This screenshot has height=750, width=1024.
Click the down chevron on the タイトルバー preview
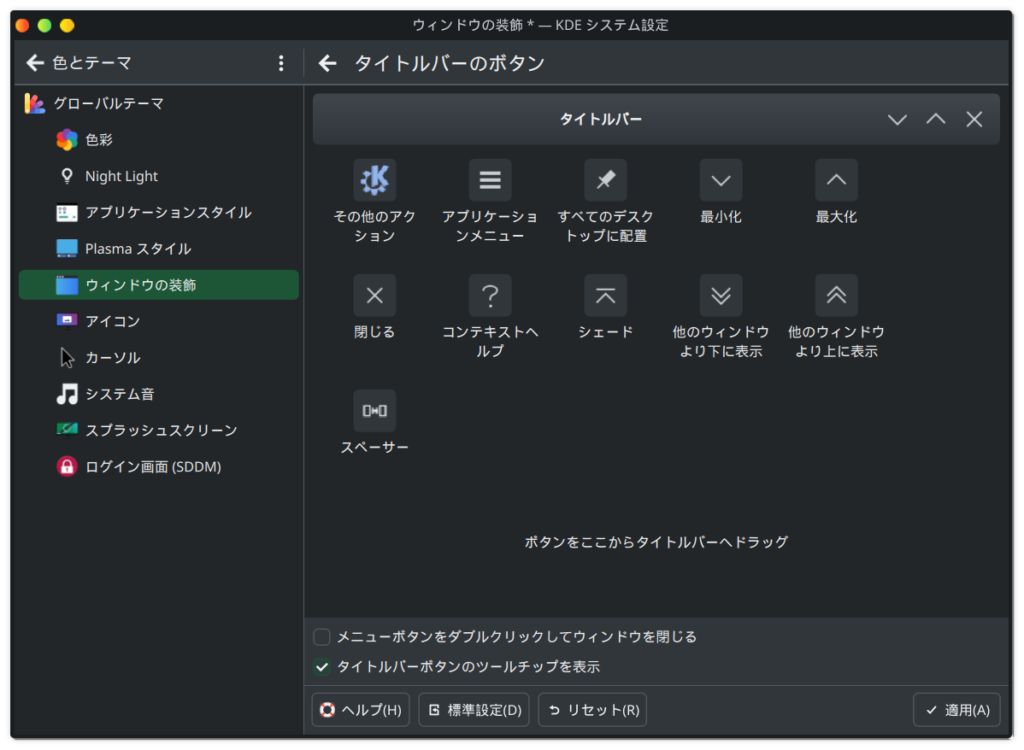click(897, 119)
